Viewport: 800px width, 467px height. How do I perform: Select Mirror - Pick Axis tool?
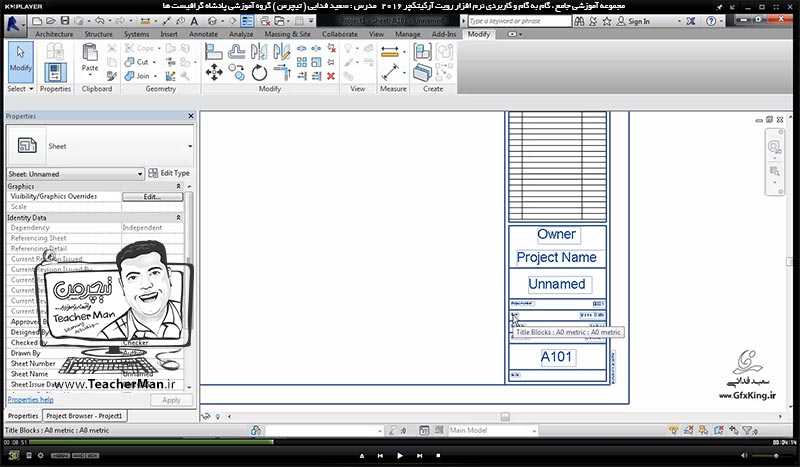point(259,51)
